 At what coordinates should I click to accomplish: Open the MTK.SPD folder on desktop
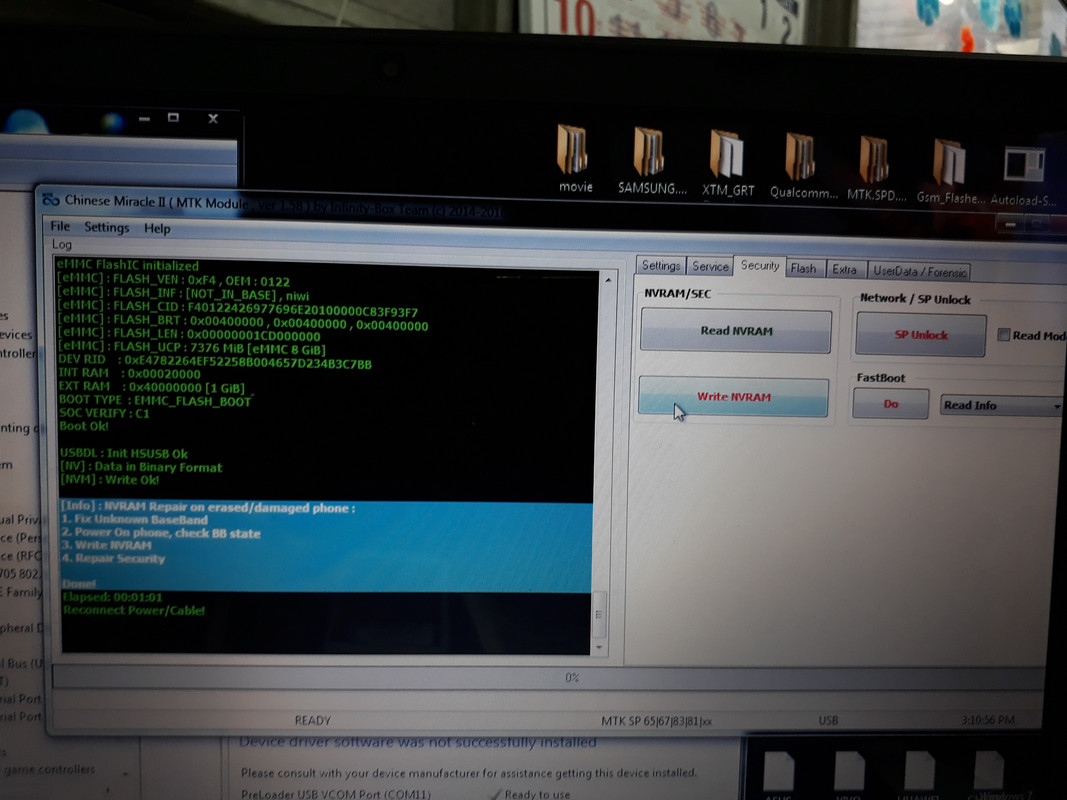[x=876, y=169]
